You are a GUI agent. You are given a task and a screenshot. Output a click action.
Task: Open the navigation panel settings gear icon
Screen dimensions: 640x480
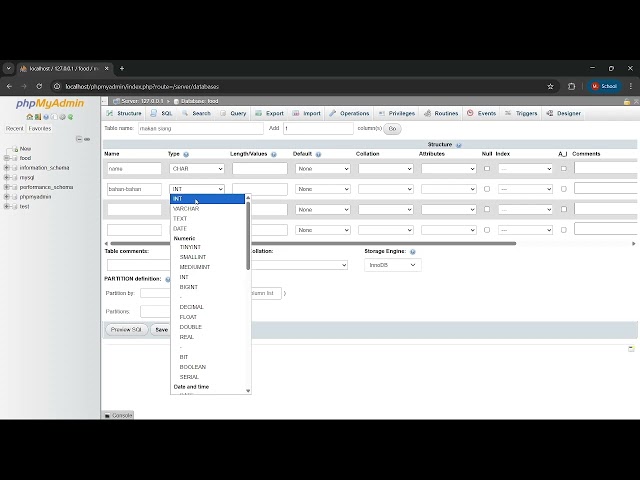(x=62, y=117)
